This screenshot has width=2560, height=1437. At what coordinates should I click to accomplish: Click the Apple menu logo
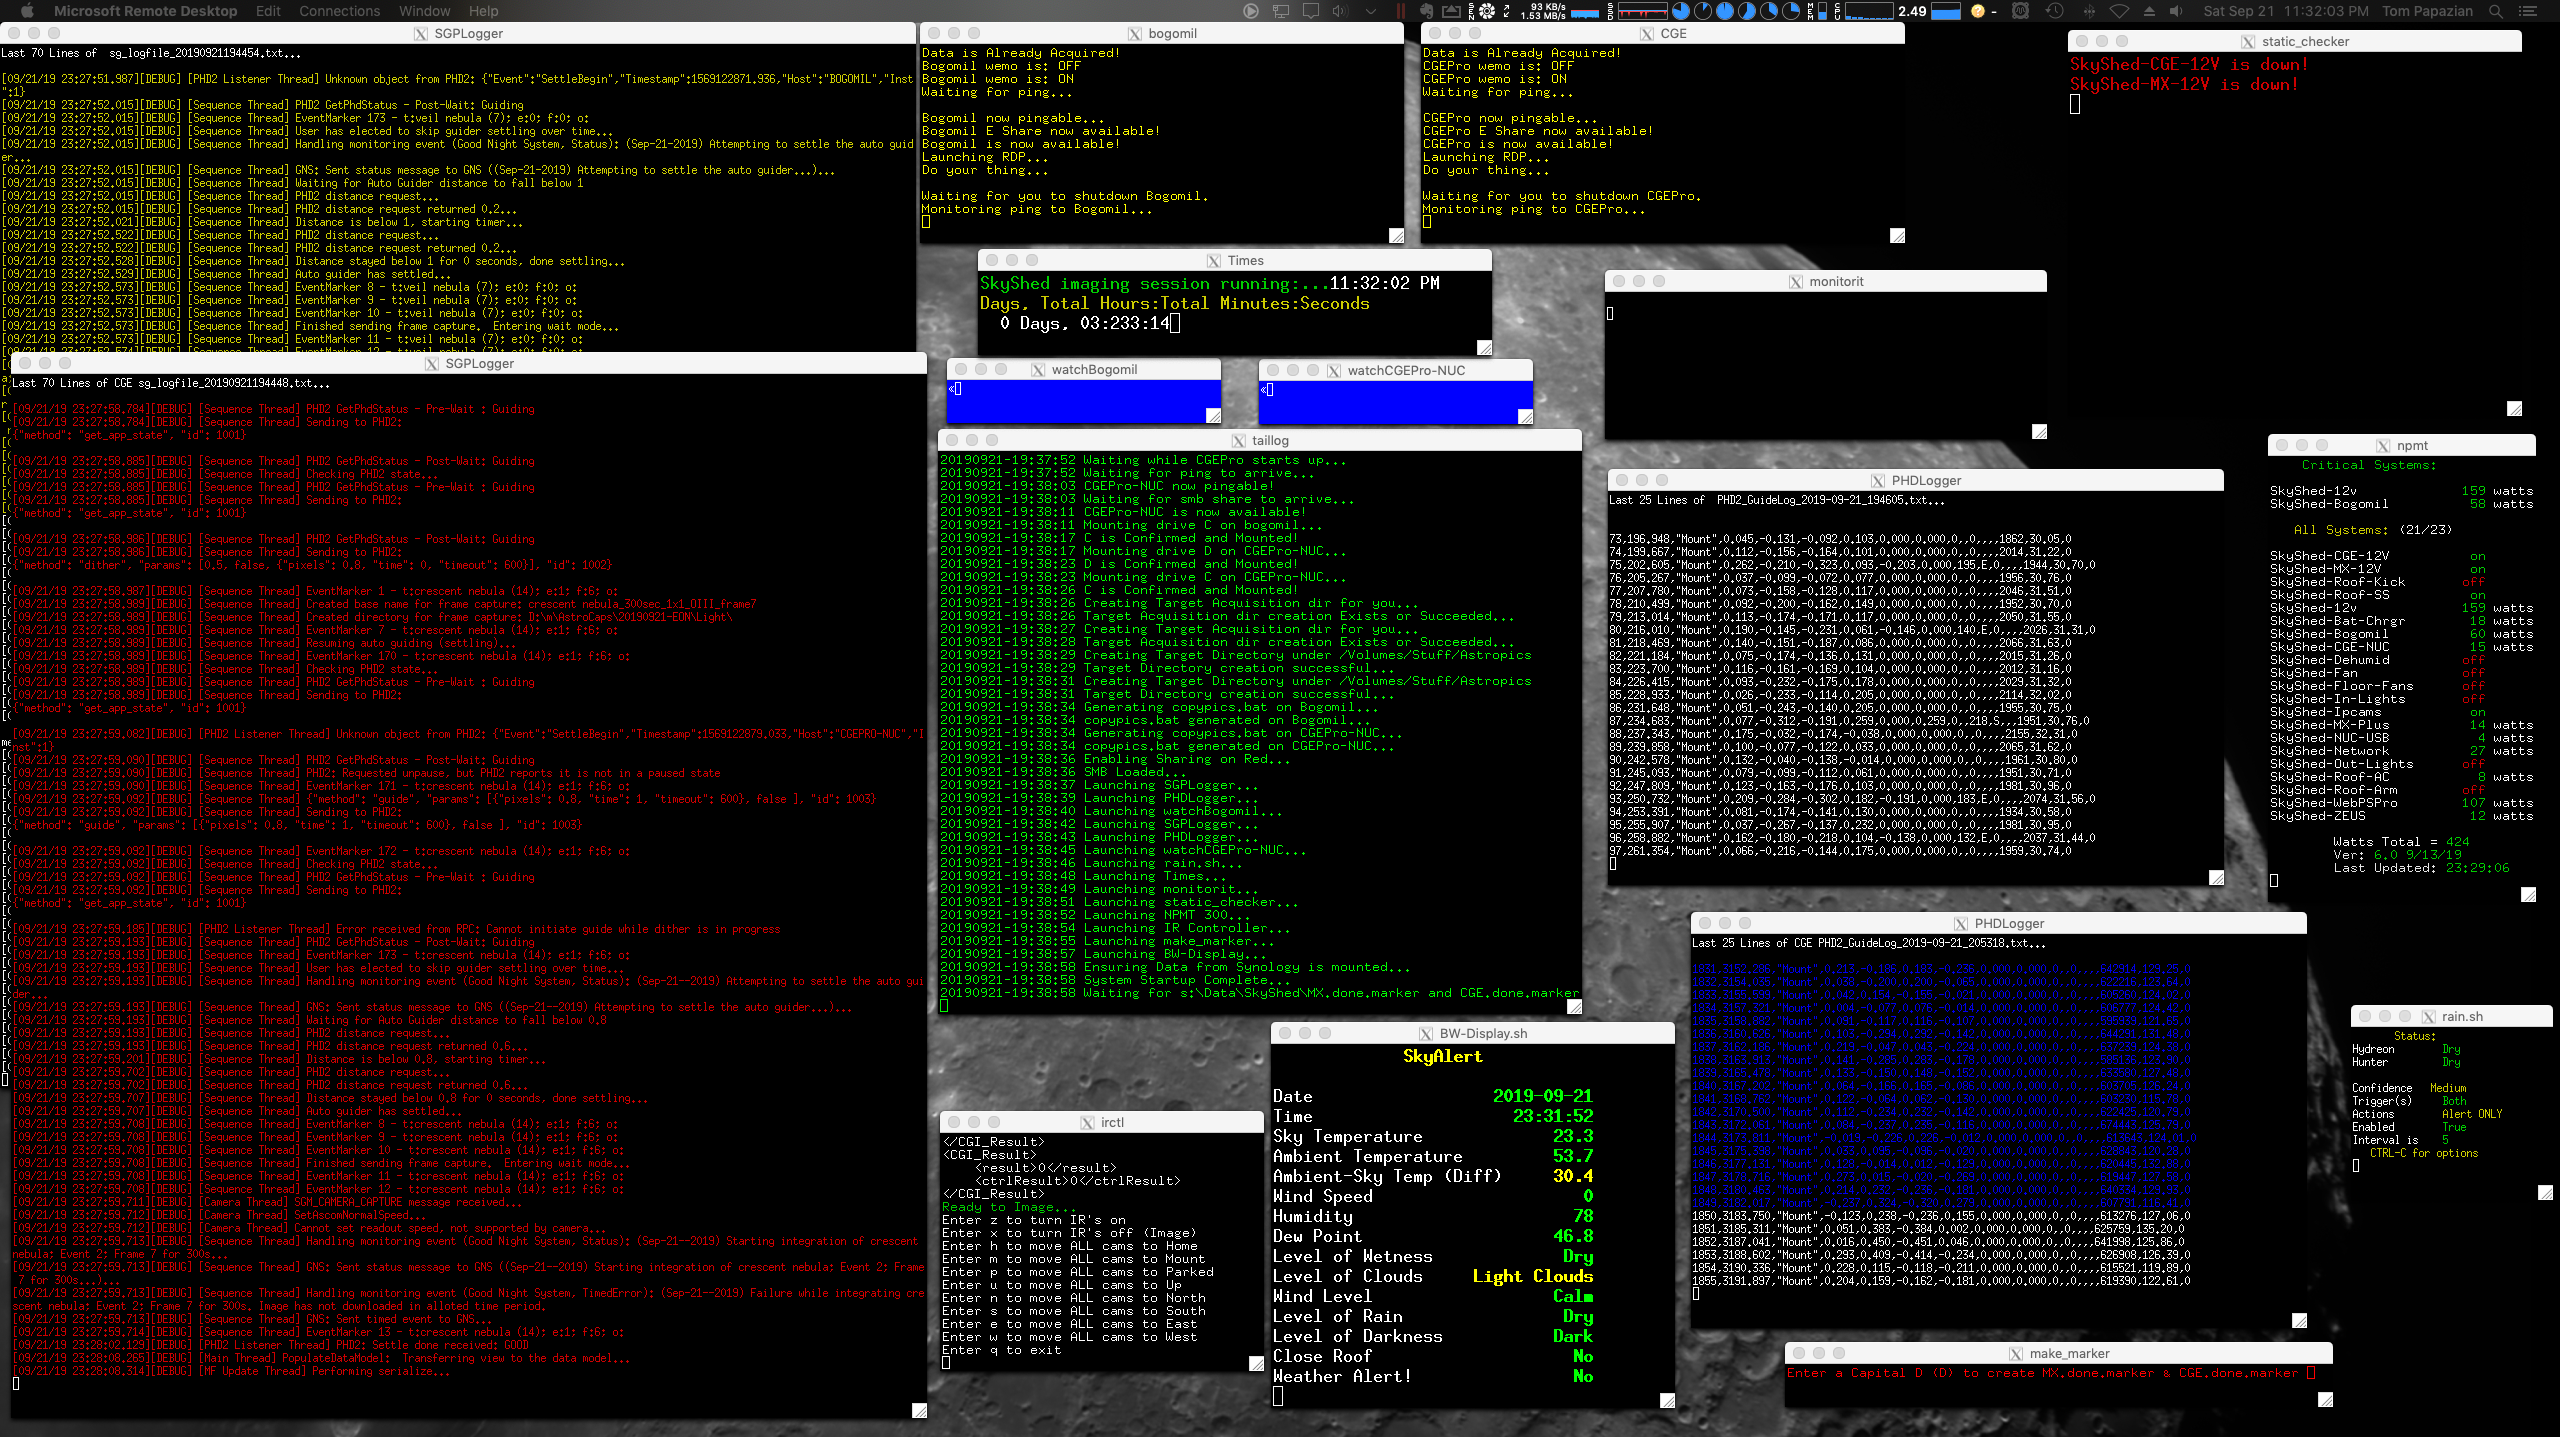coord(27,11)
